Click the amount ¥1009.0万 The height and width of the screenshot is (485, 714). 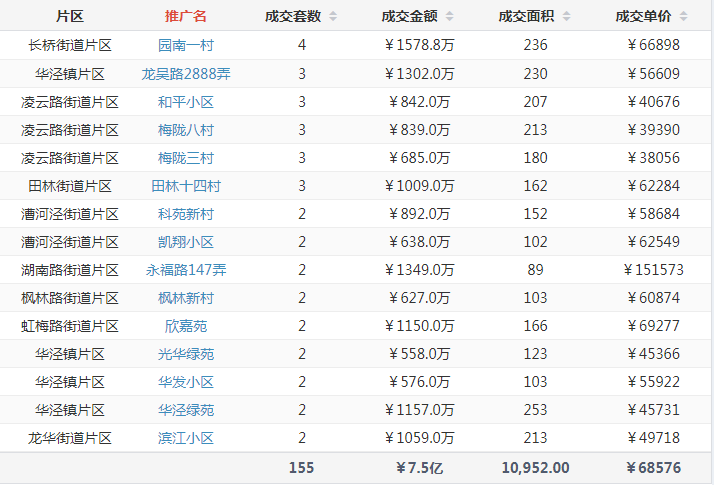pyautogui.click(x=419, y=186)
